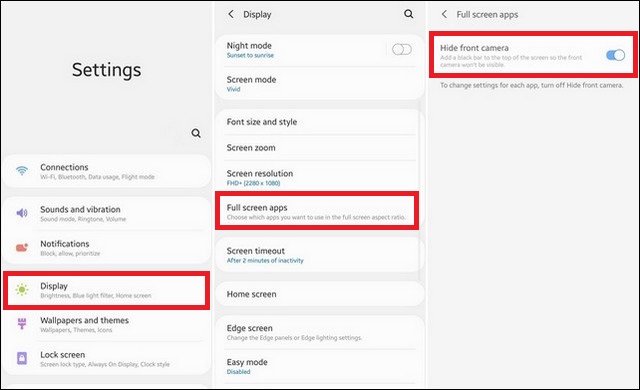
Task: Open Connections settings
Action: click(107, 171)
